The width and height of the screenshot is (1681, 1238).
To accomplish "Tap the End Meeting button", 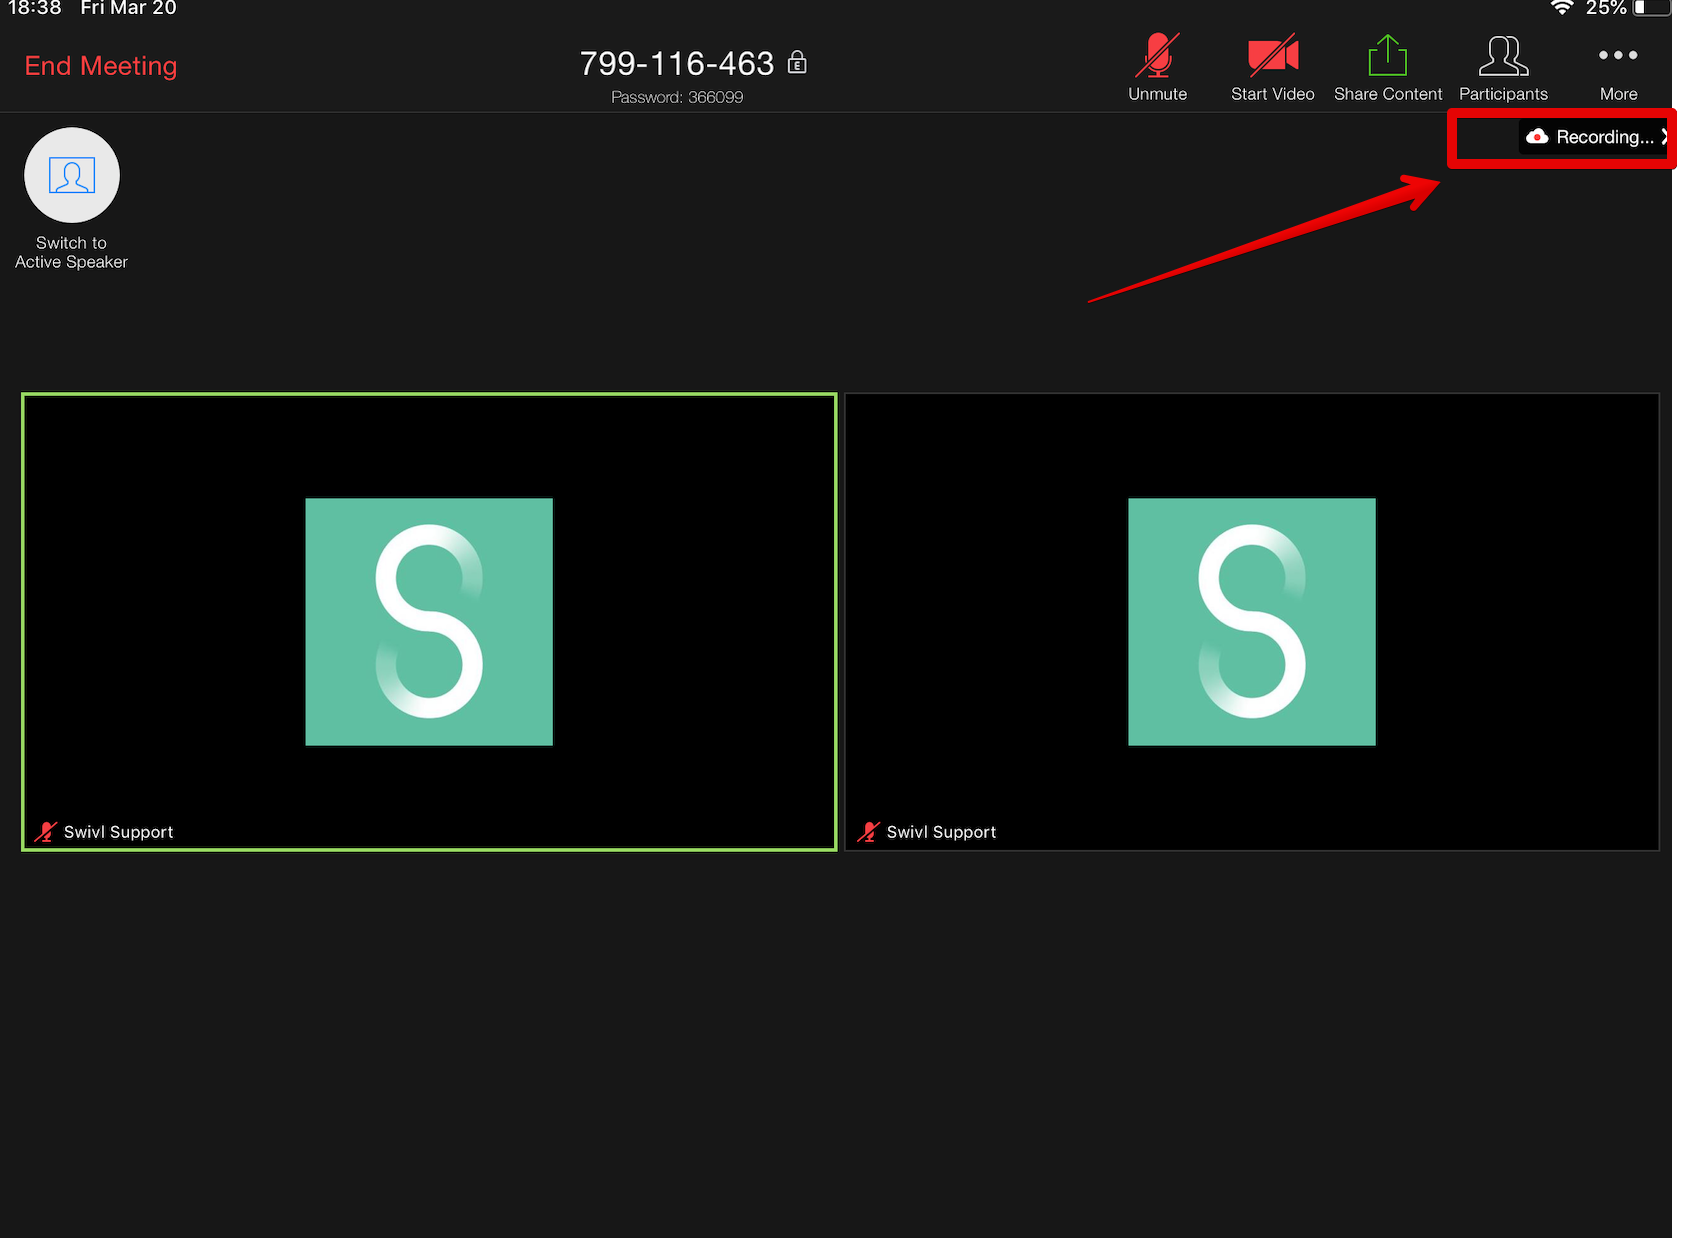I will [x=101, y=66].
